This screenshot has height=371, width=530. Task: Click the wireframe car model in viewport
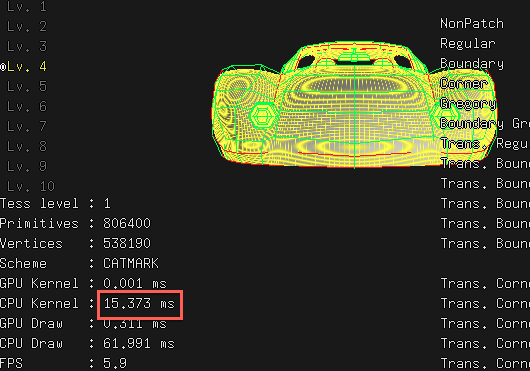click(x=354, y=105)
